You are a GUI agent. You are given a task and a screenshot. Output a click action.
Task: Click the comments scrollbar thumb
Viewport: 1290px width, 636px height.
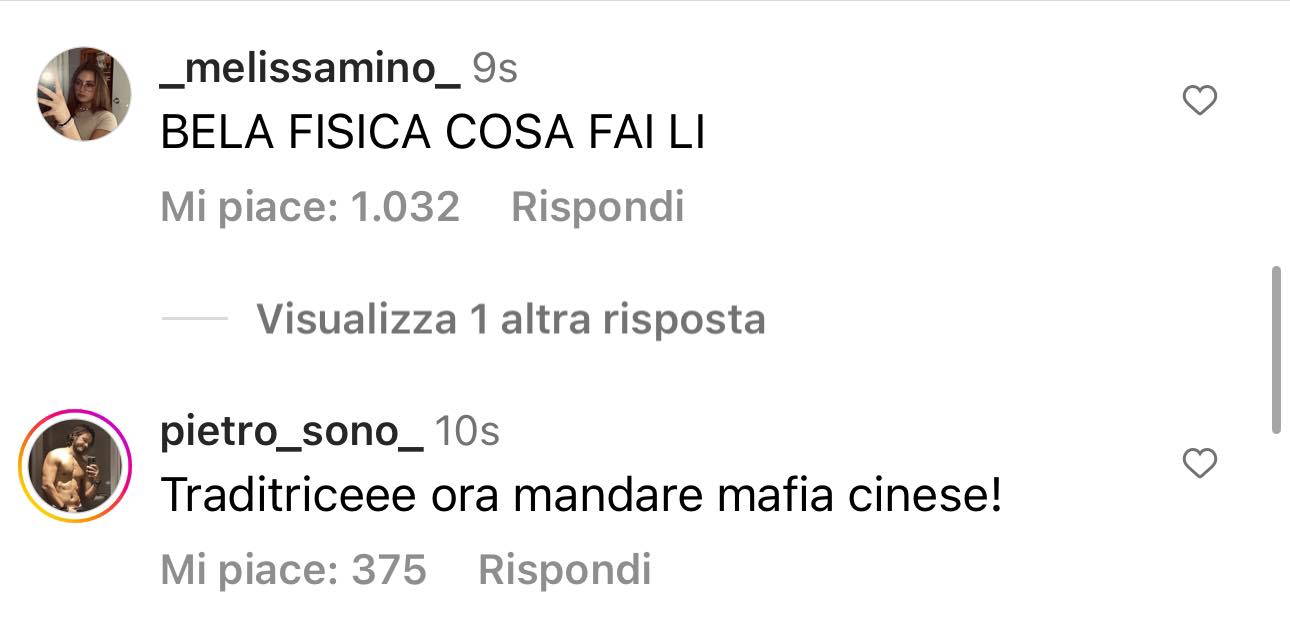1275,350
